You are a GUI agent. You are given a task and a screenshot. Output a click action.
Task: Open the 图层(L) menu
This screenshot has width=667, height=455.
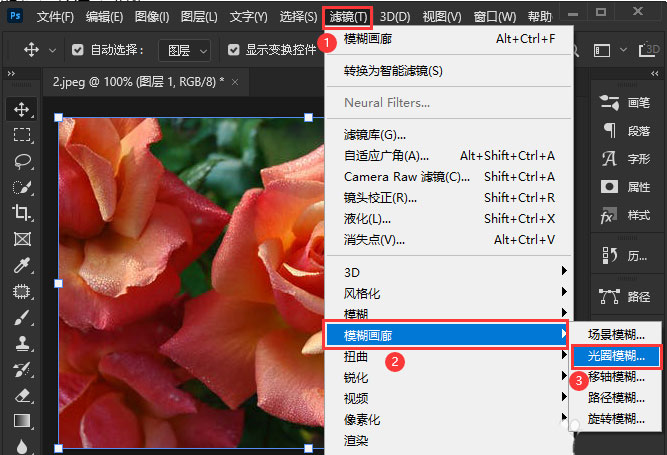[x=199, y=17]
